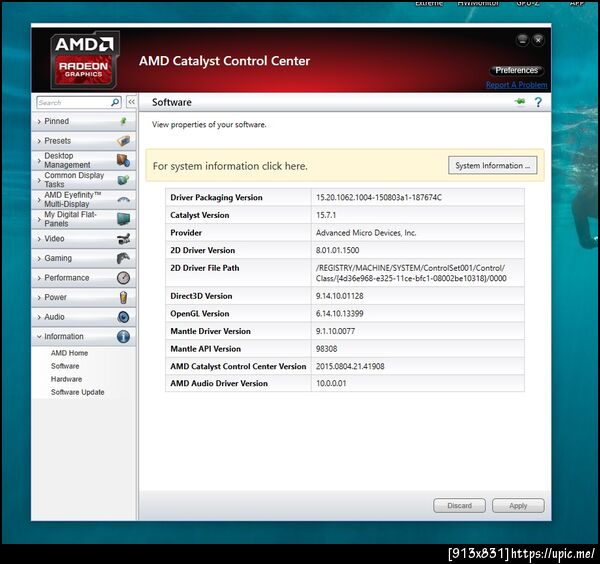
Task: Click the search magnifier icon
Action: click(x=115, y=102)
